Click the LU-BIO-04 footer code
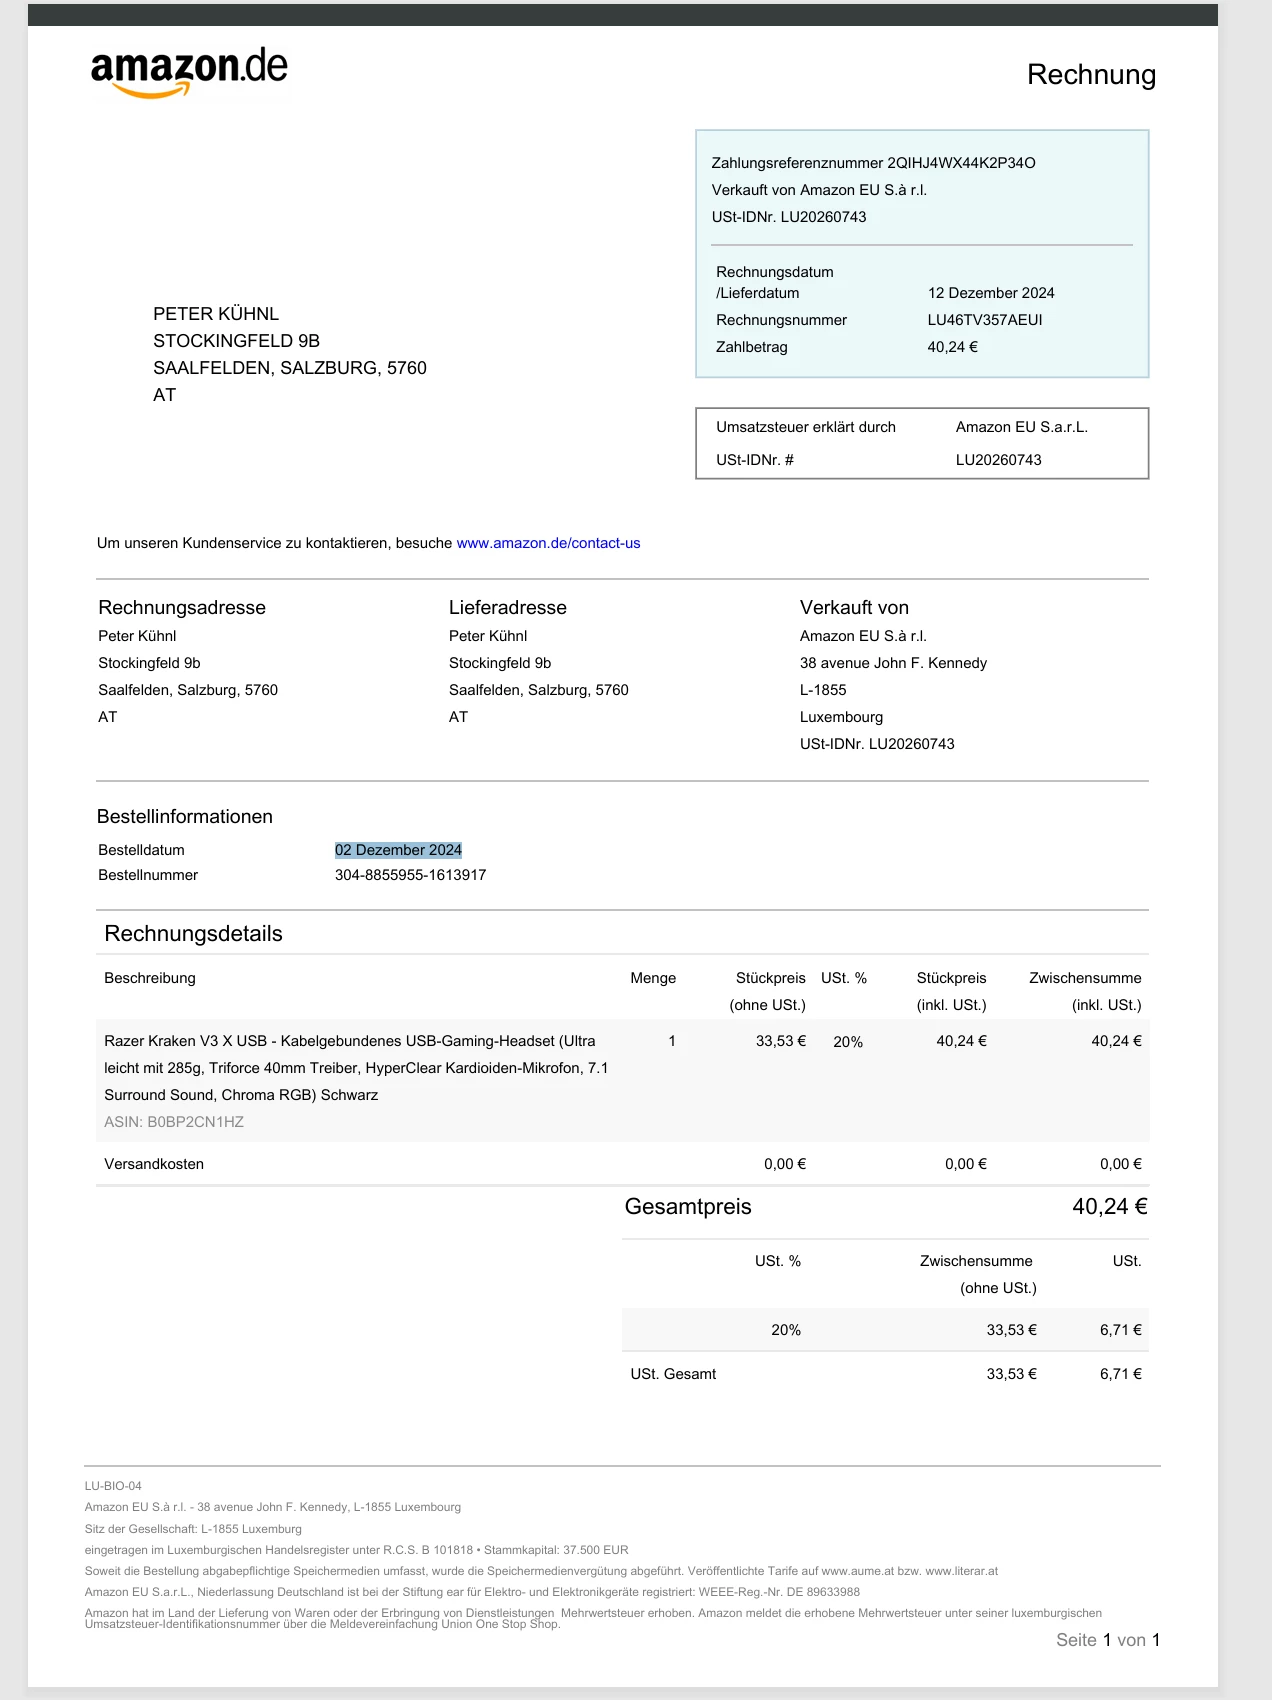Screen dimensions: 1272x1700 pos(113,1486)
